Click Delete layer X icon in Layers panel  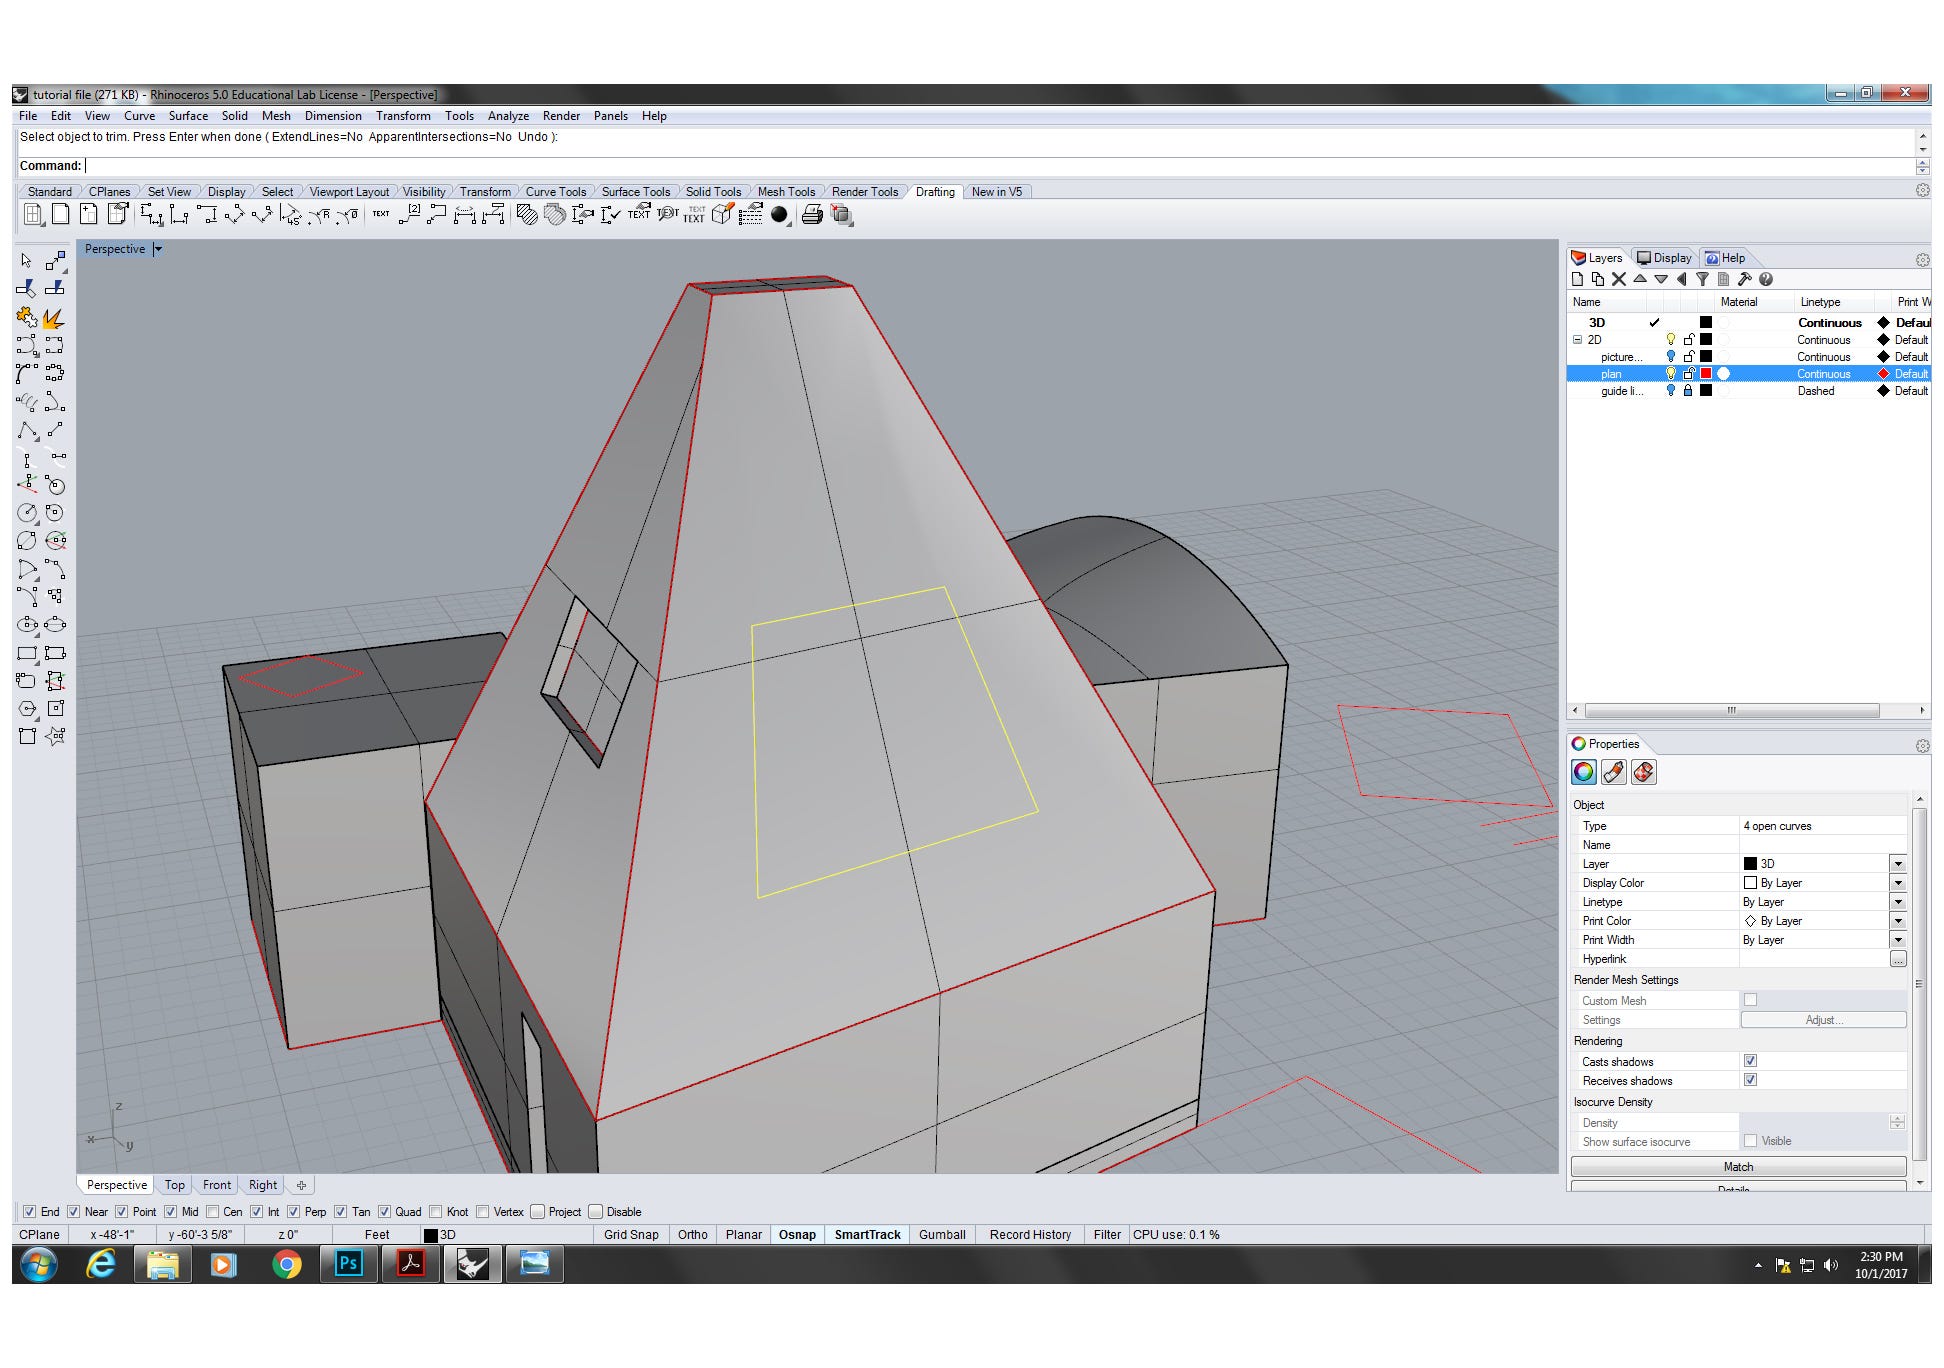click(x=1619, y=279)
